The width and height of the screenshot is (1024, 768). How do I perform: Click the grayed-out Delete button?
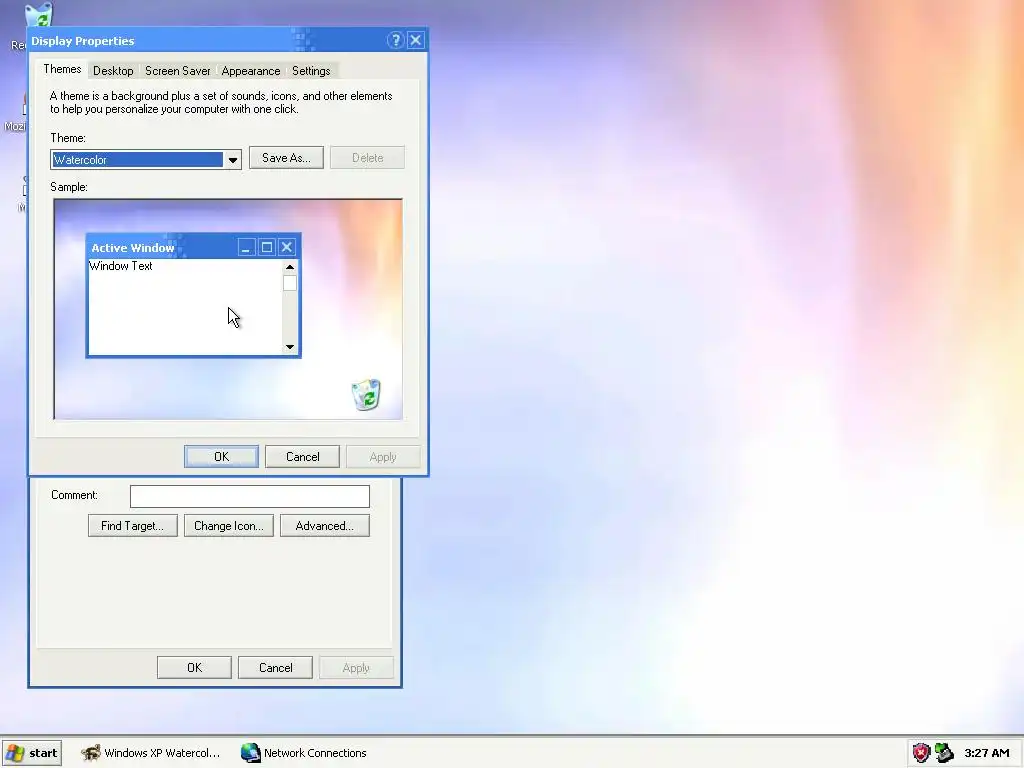coord(367,158)
